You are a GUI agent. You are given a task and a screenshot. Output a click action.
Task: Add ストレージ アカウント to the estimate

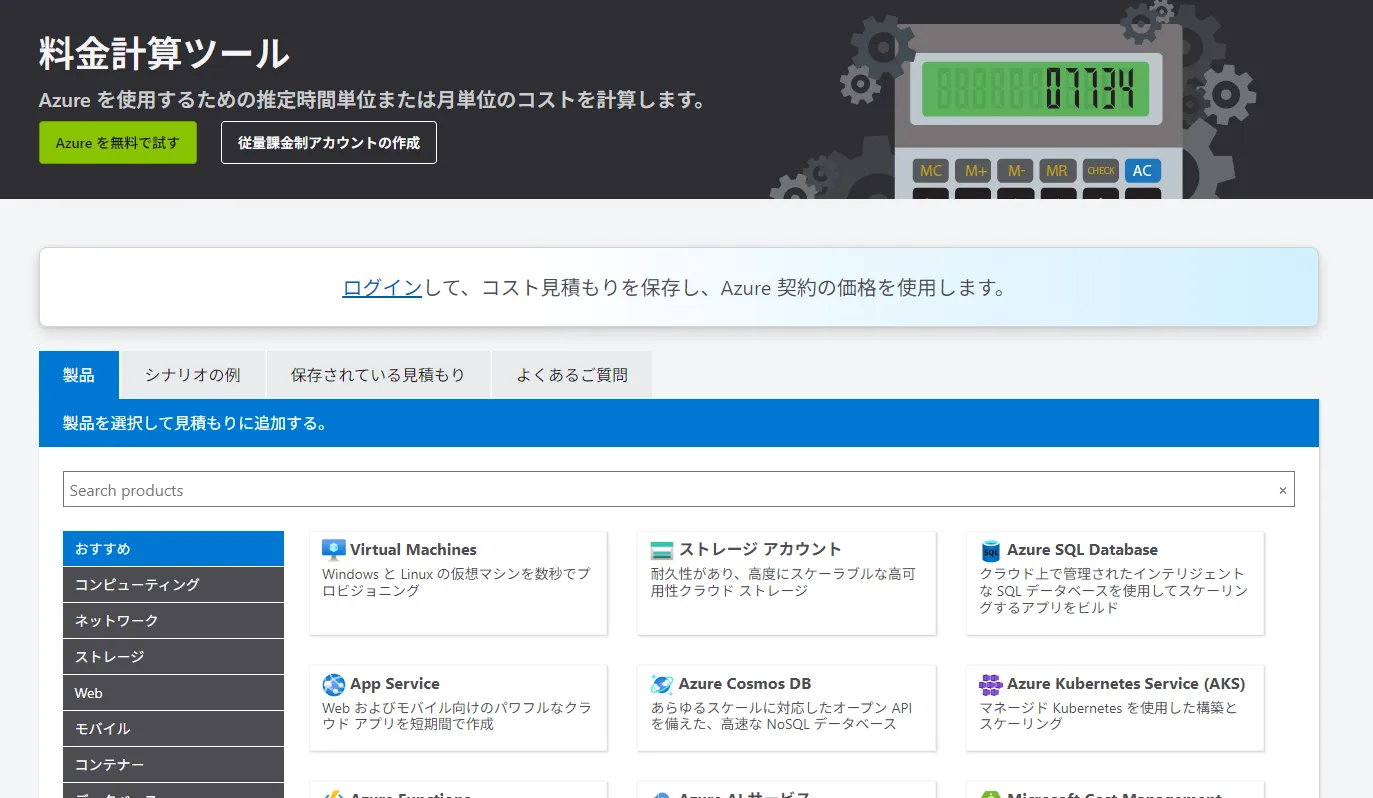click(x=786, y=583)
